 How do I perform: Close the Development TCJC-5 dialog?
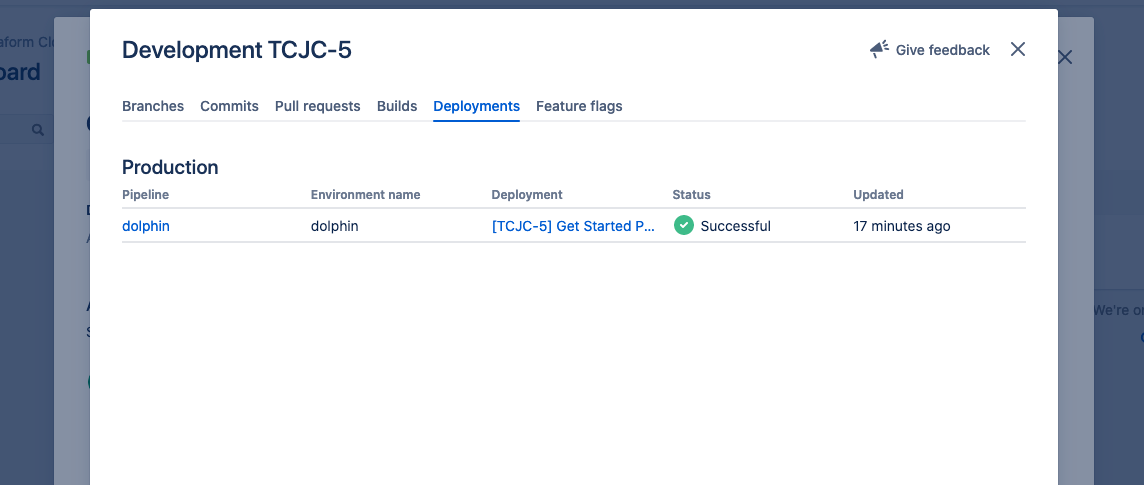click(x=1018, y=49)
